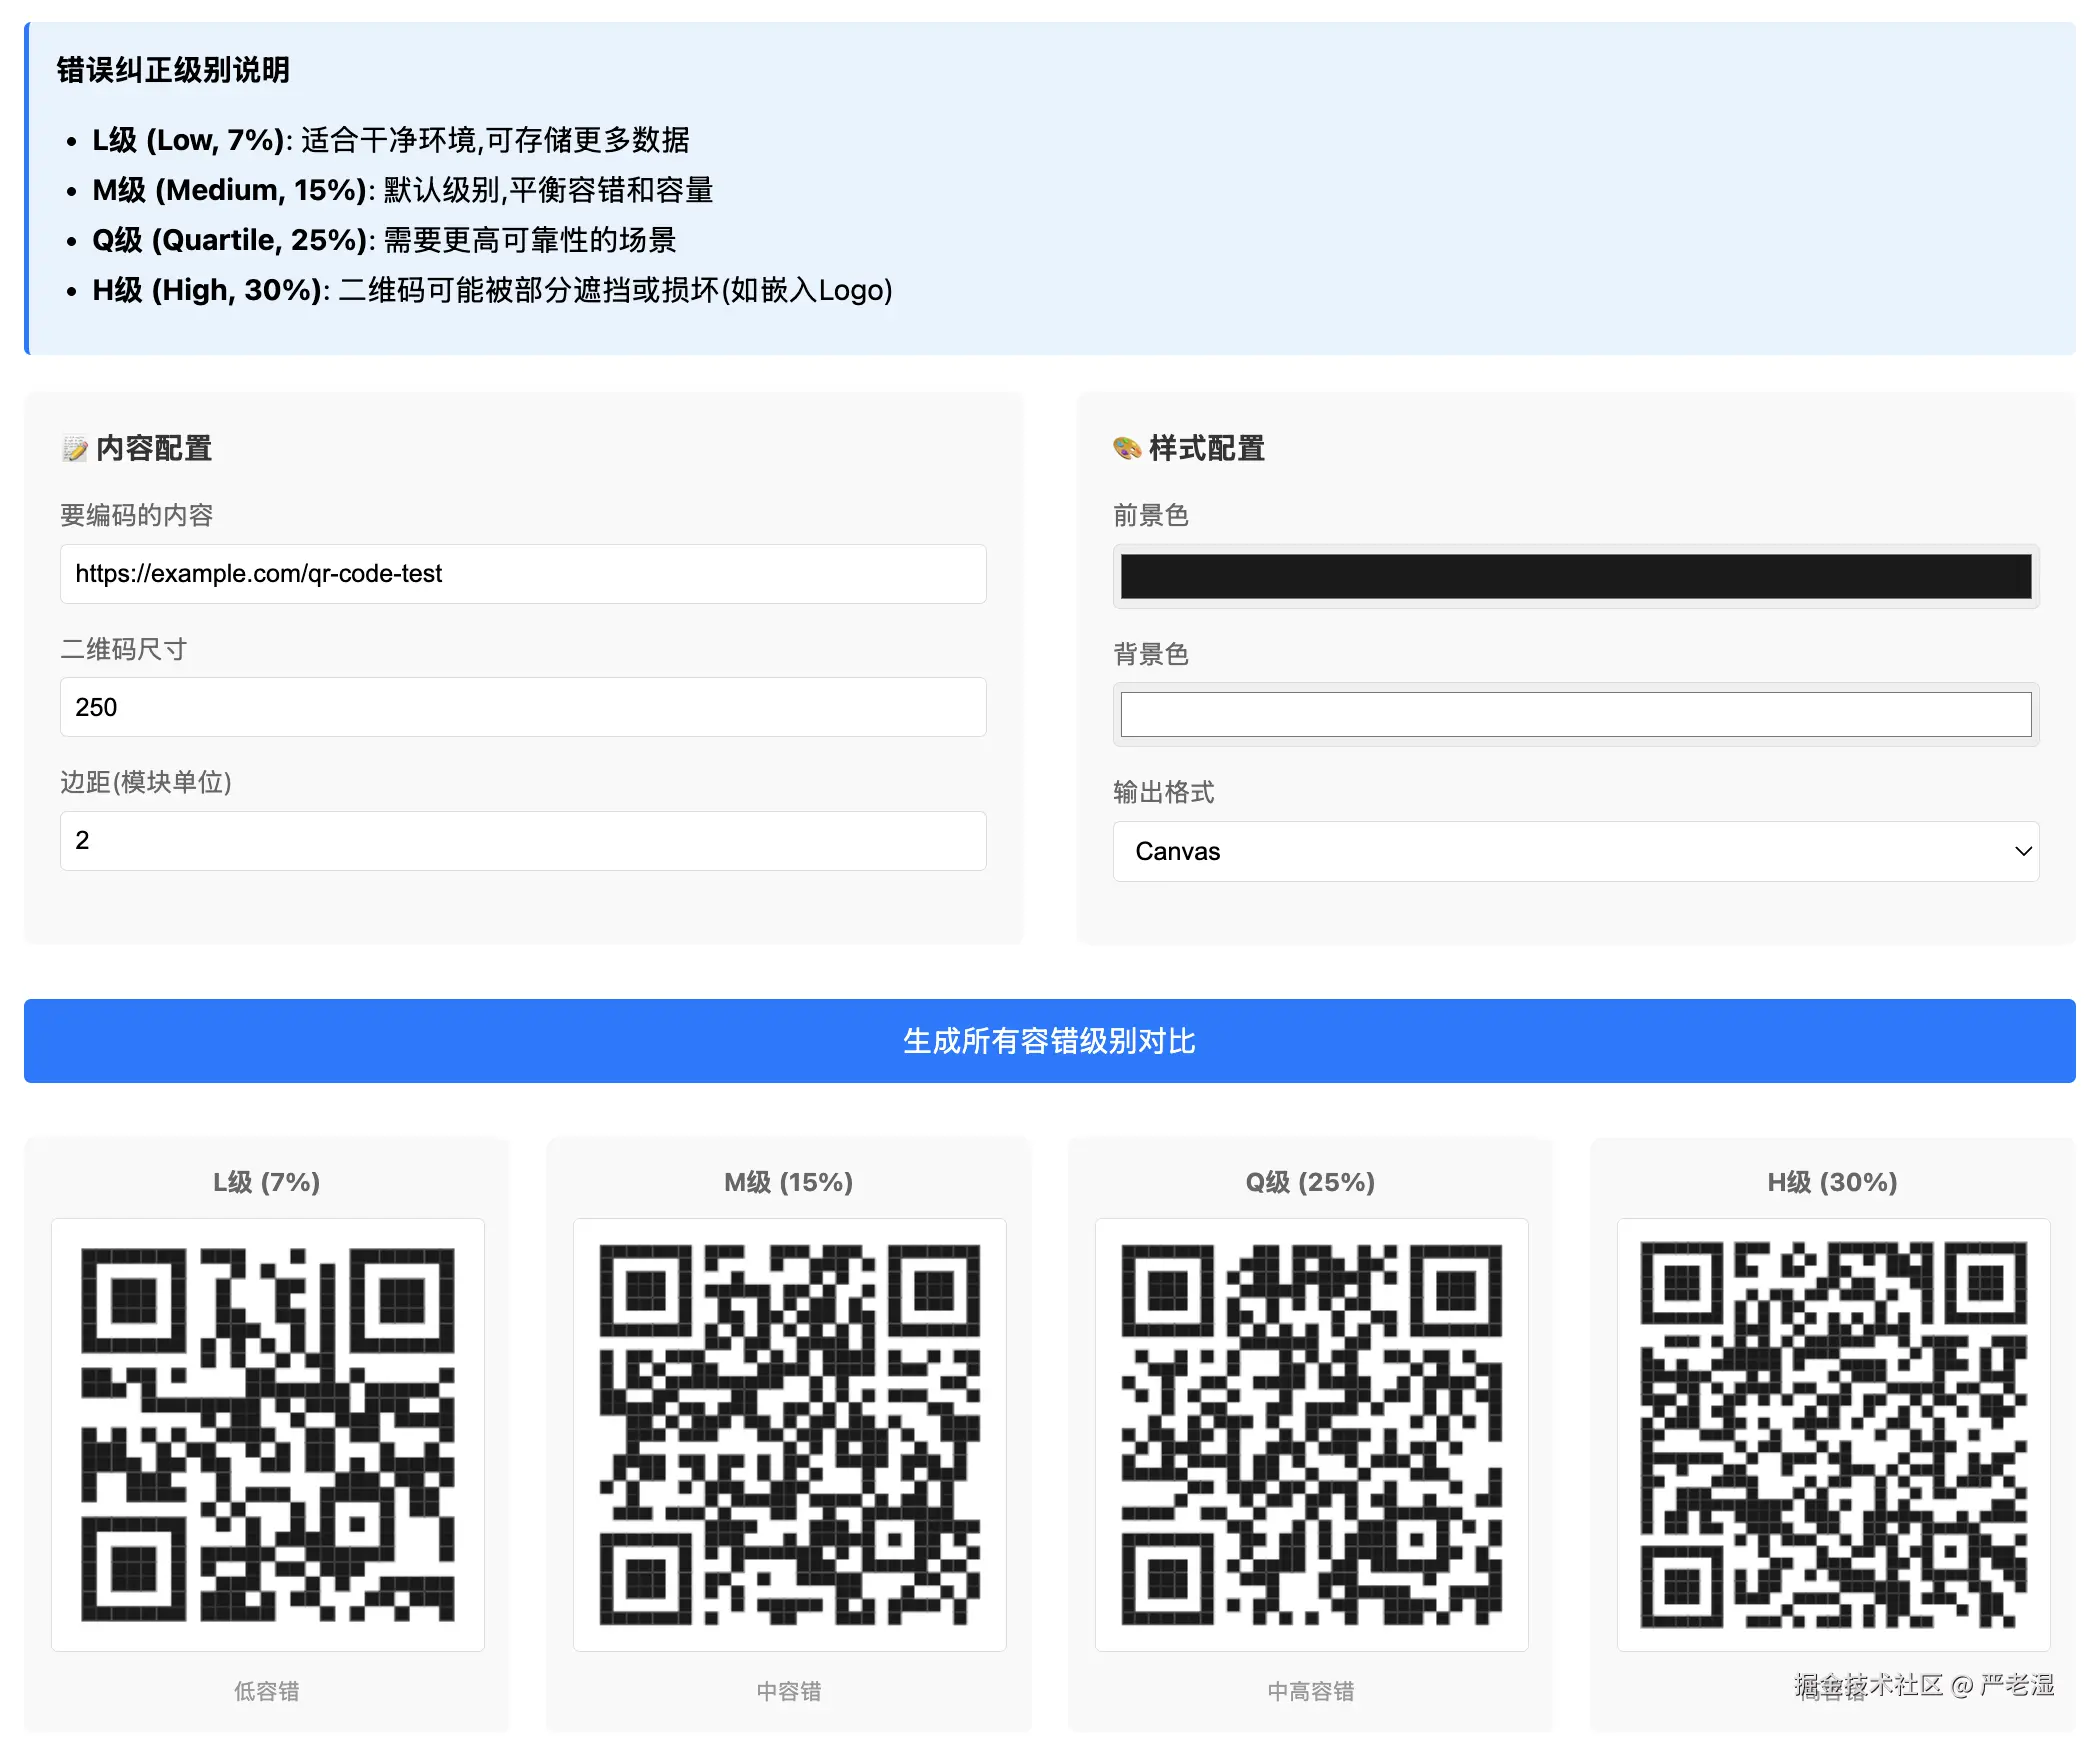Click the dropdown chevron arrow on Canvas select
This screenshot has height=1740, width=2096.
pos(2023,851)
